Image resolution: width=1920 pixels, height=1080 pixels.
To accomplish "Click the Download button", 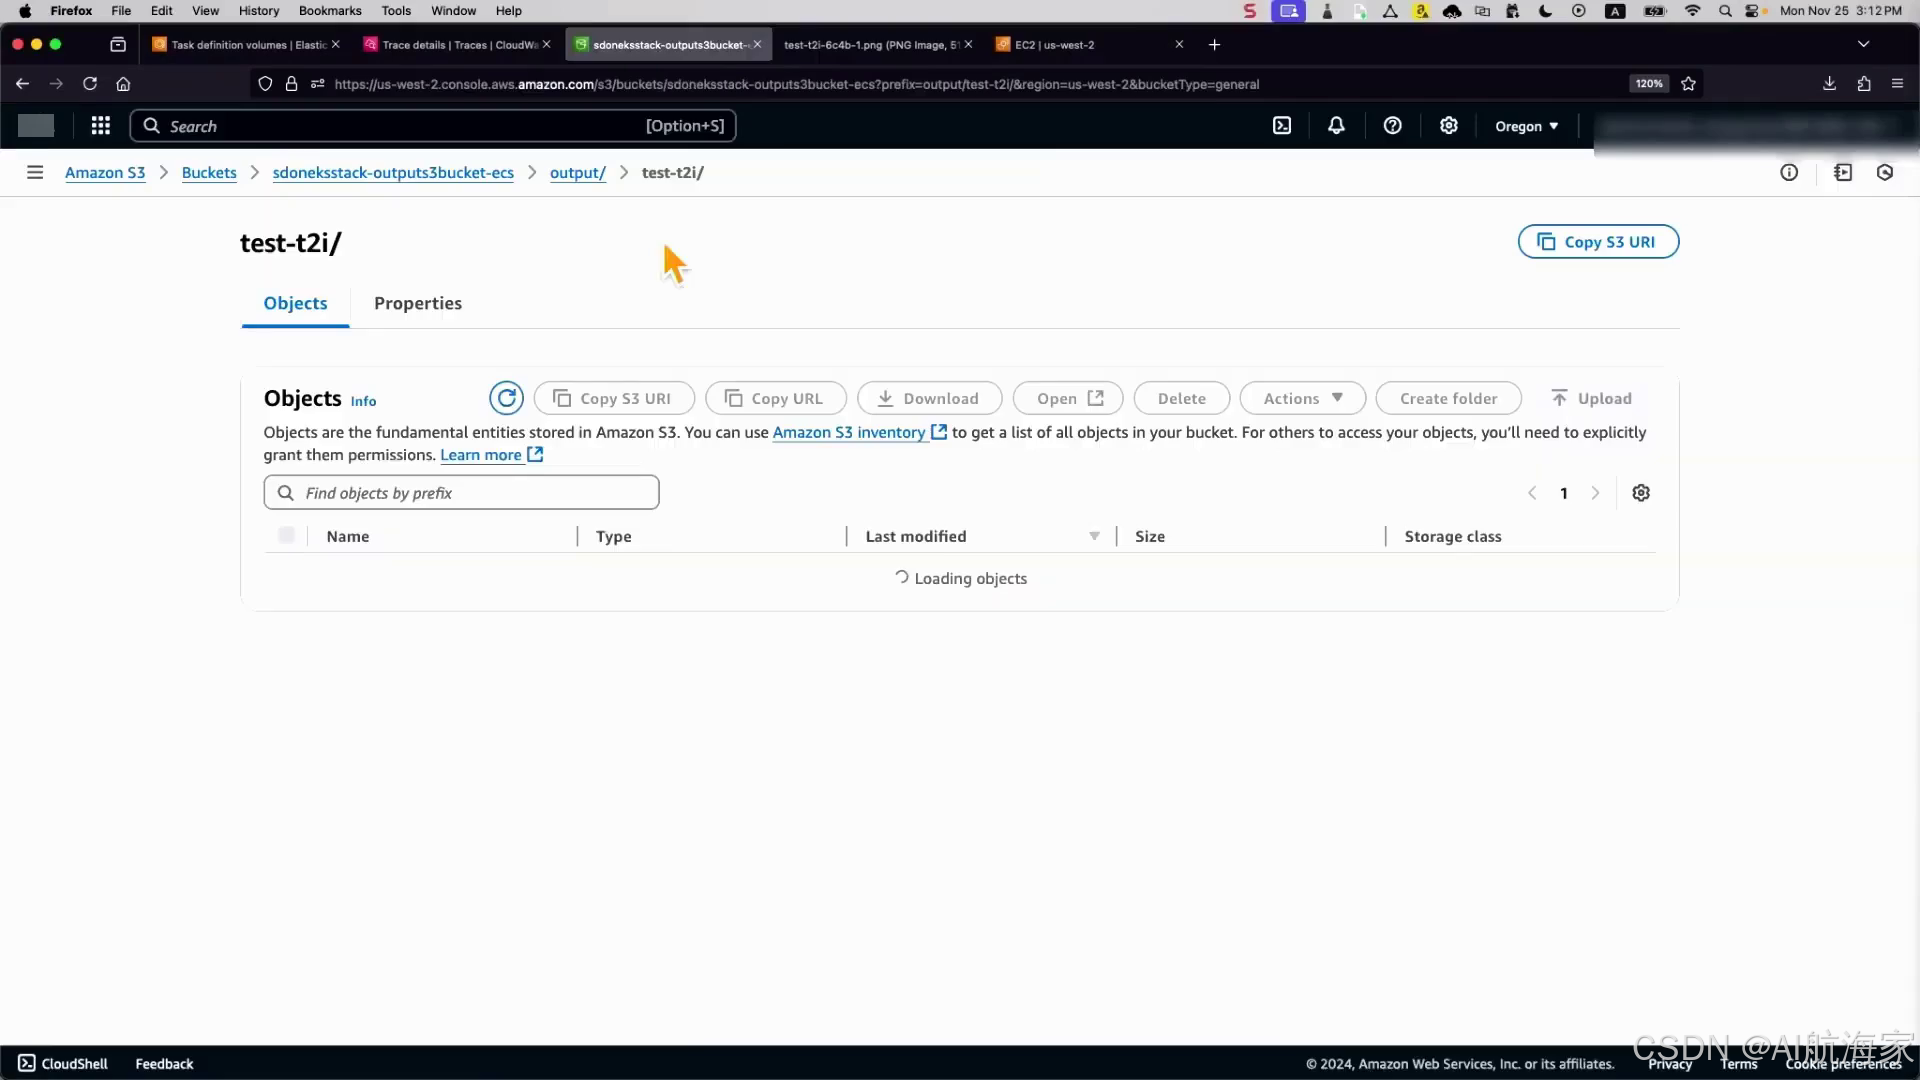I will pos(929,398).
